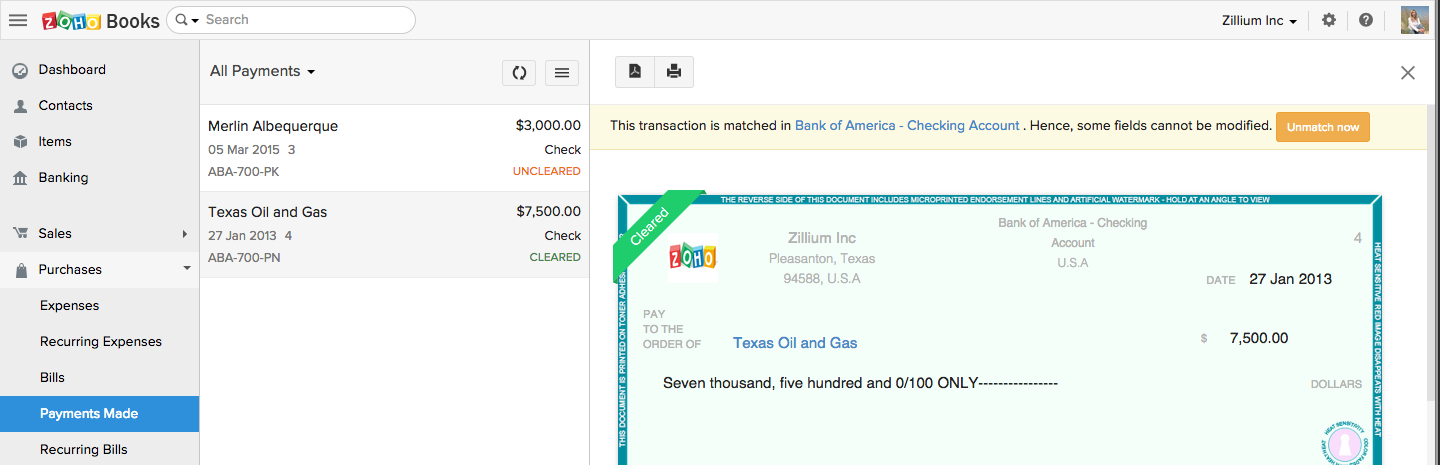Image resolution: width=1440 pixels, height=465 pixels.
Task: Select the Merlin Albequerque payment row
Action: tap(394, 148)
